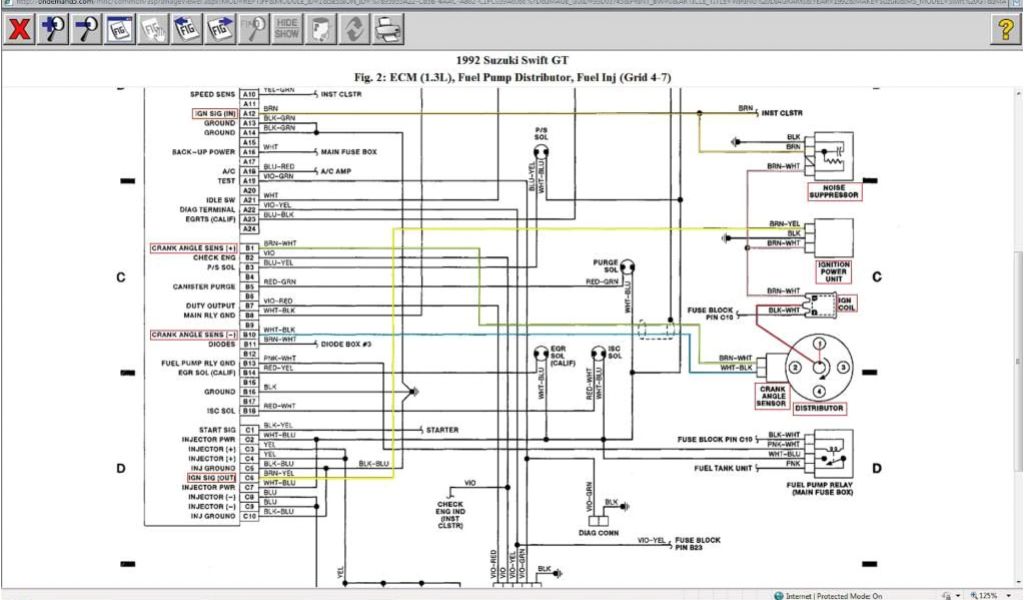Image resolution: width=1024 pixels, height=600 pixels.
Task: Click the red X close figure icon
Action: 19,29
